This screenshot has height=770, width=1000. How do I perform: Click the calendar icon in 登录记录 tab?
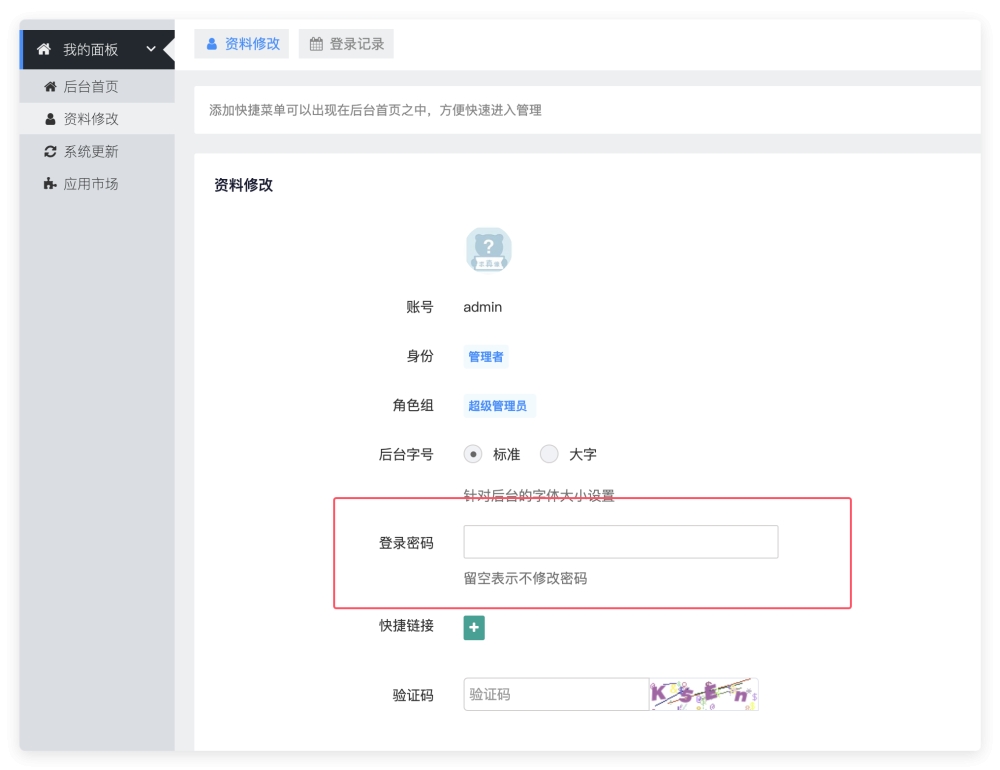pyautogui.click(x=316, y=44)
